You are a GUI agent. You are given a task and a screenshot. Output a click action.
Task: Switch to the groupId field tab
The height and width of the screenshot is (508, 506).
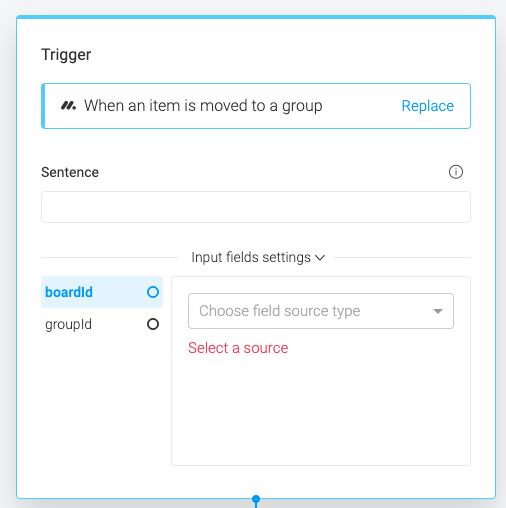pos(102,324)
